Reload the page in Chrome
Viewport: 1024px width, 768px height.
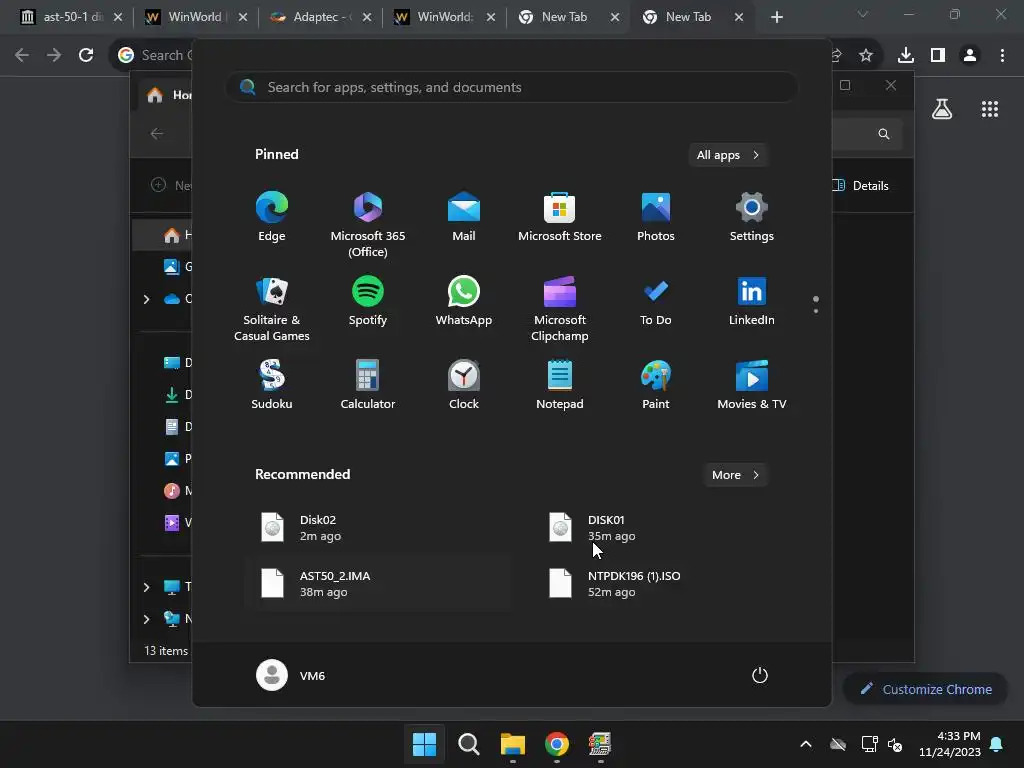[x=86, y=55]
